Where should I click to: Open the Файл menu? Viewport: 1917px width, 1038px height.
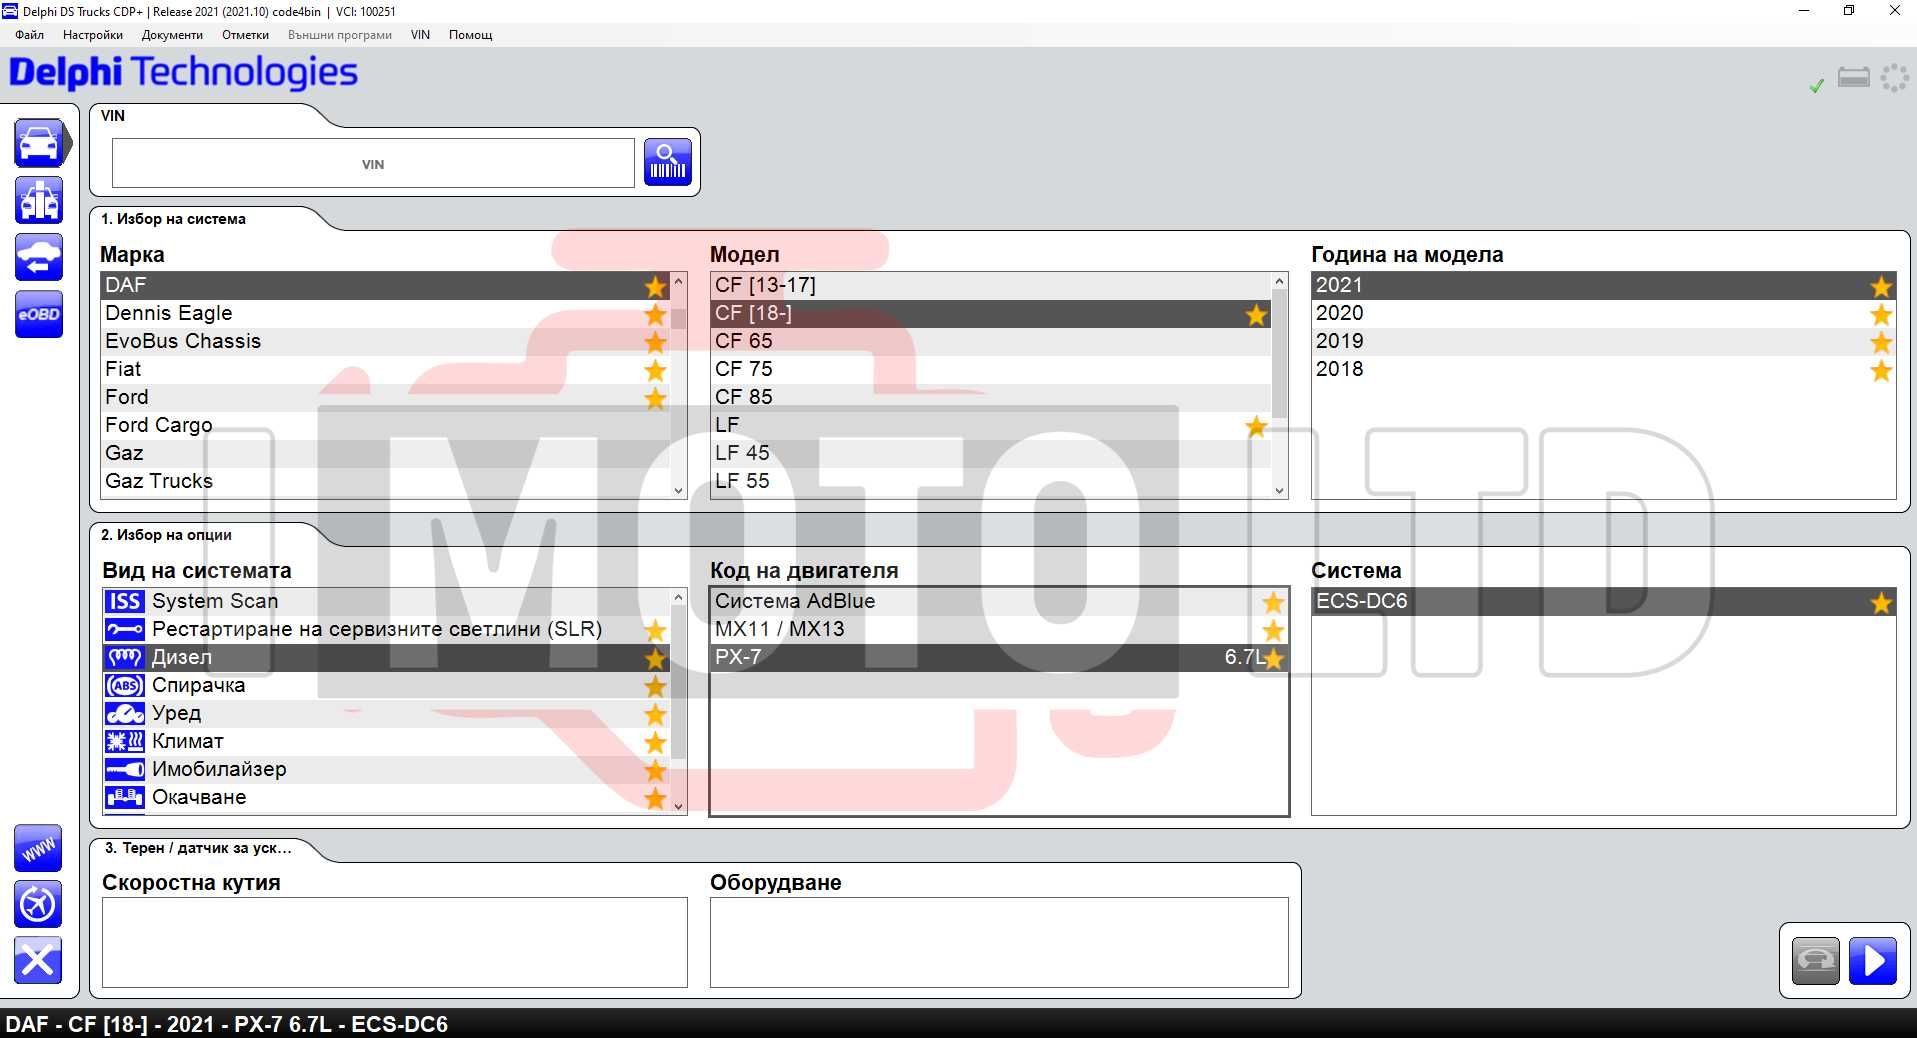pyautogui.click(x=30, y=34)
